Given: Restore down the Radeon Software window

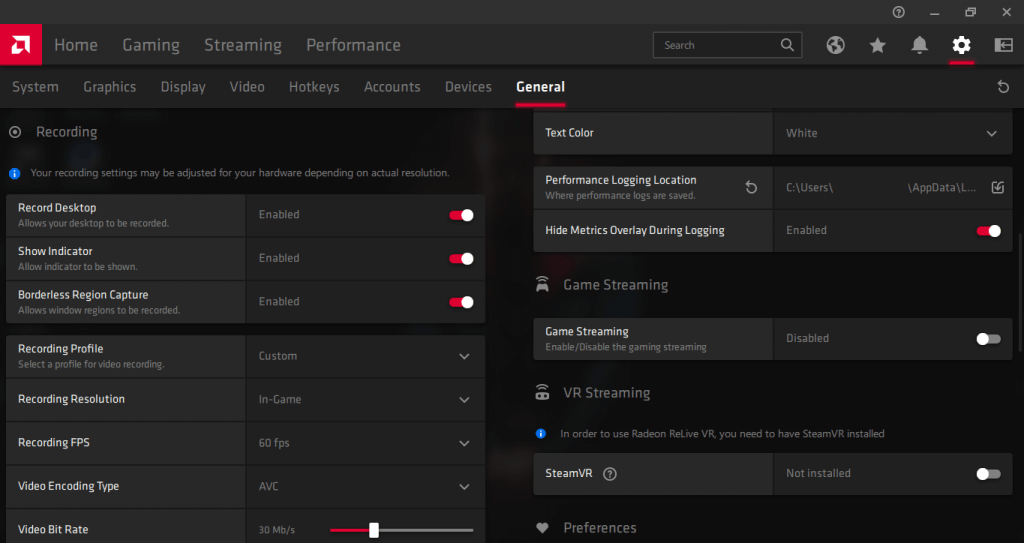Looking at the screenshot, I should [970, 12].
